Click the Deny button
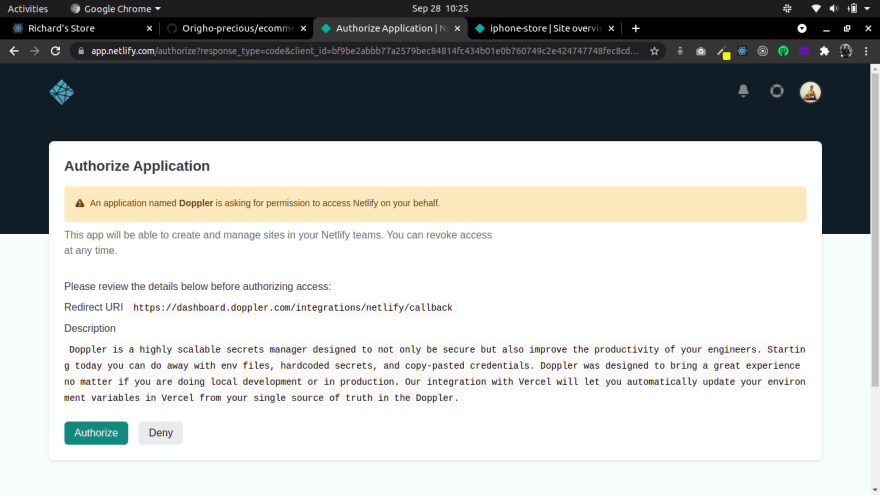 [161, 433]
